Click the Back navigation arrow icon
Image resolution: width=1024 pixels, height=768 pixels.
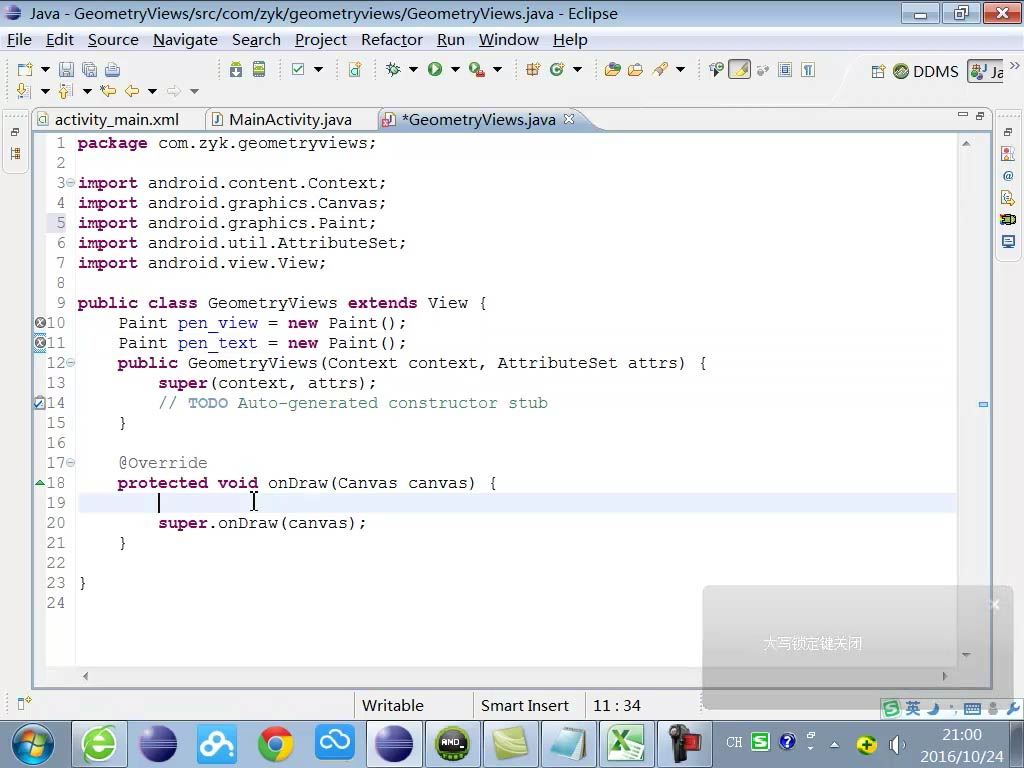coord(132,91)
